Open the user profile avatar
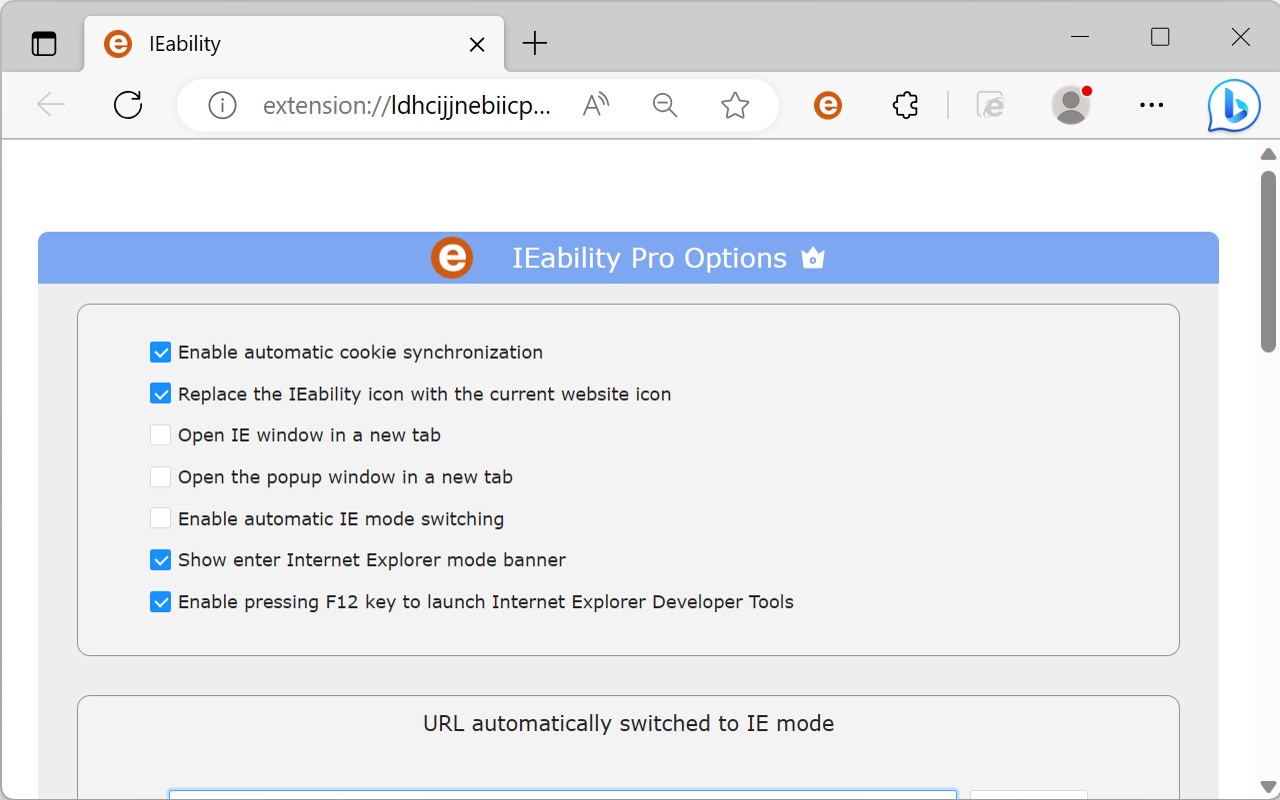Viewport: 1280px width, 800px height. tap(1071, 105)
